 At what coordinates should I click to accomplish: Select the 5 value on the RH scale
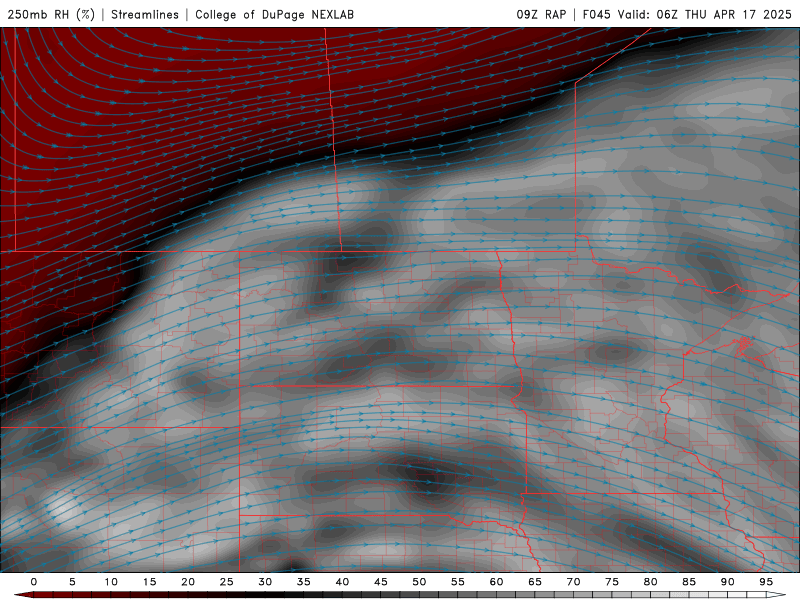pyautogui.click(x=72, y=582)
